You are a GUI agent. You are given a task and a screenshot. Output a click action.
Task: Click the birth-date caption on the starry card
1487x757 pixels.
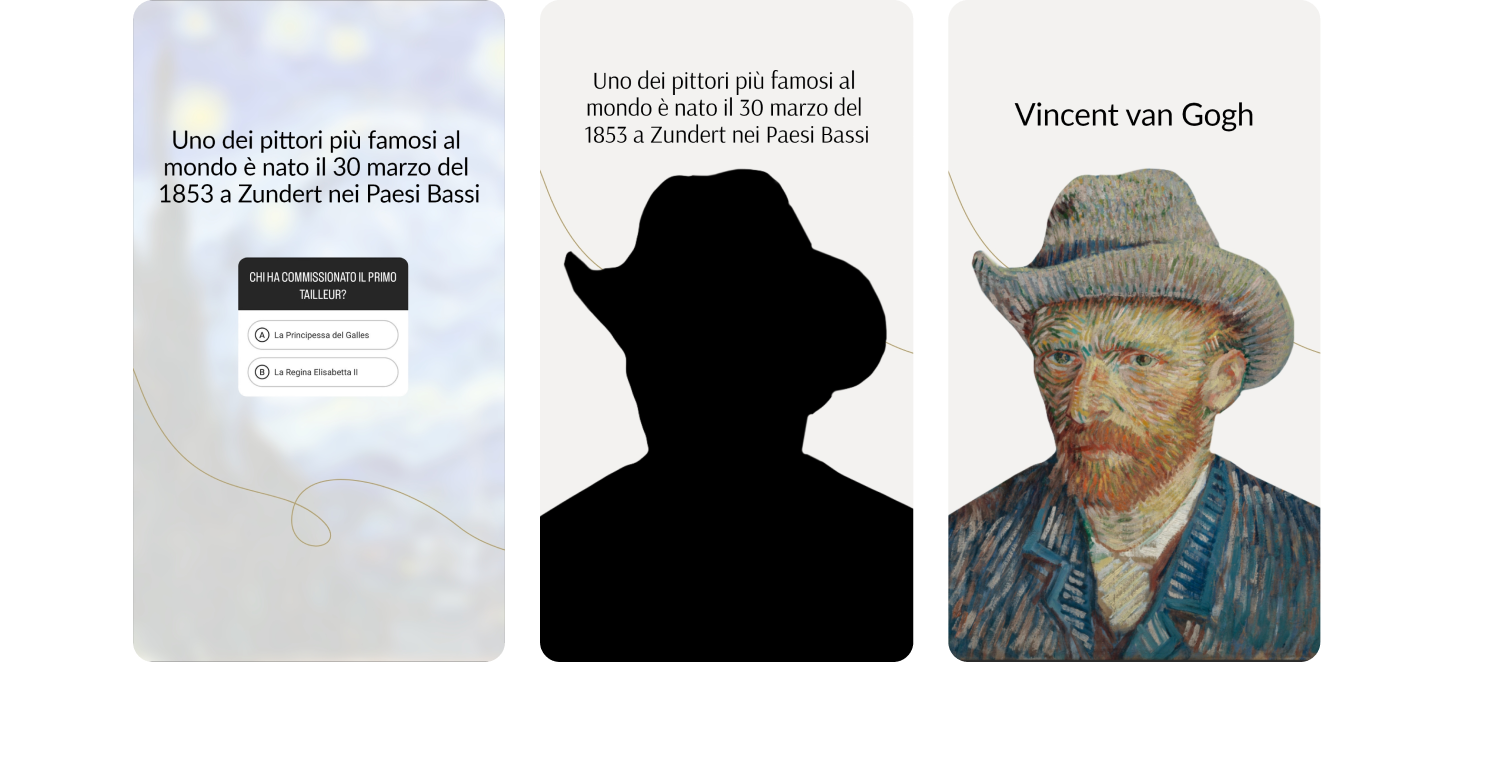(319, 167)
